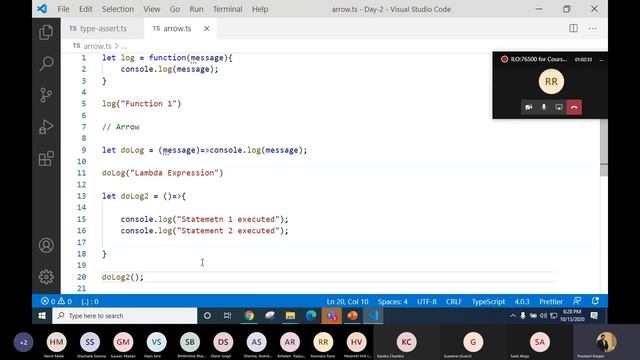640x360 pixels.
Task: Click "Lambda Expression" string on line 11
Action: [x=174, y=173]
